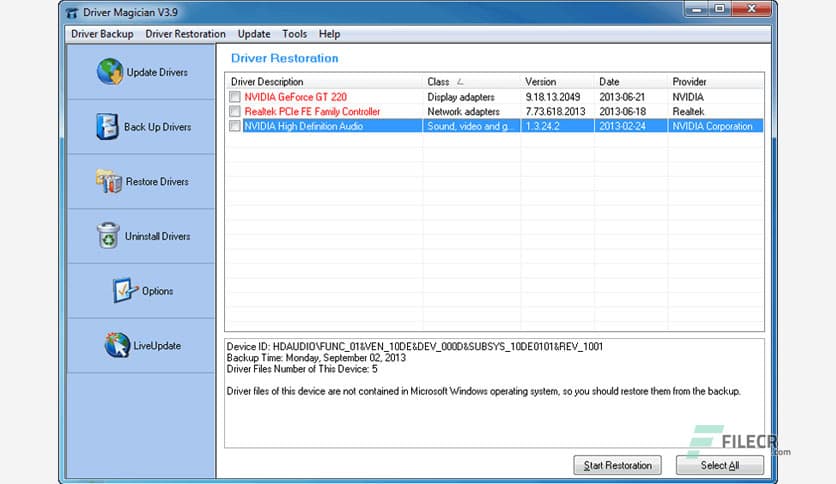Select the Realtek PCIe FE Family Controller row
Screen dimensions: 836x484
312,112
